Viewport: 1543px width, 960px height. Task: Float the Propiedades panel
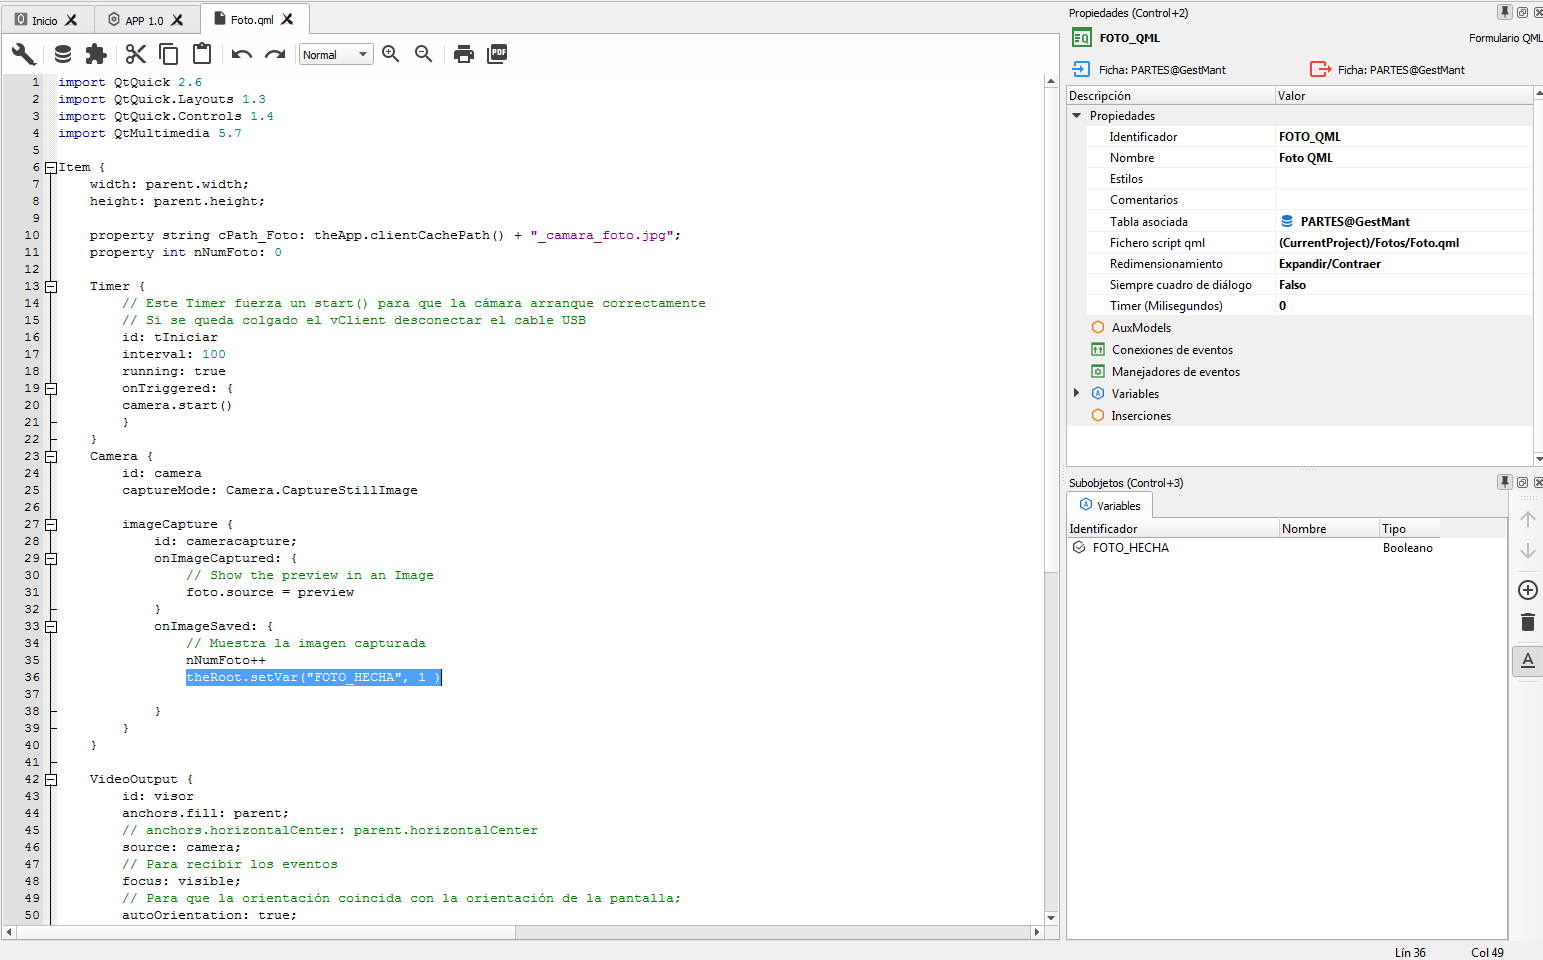(1522, 12)
